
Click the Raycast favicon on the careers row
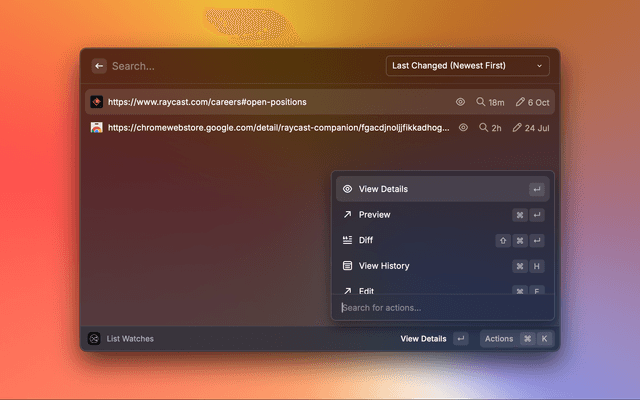click(x=97, y=102)
